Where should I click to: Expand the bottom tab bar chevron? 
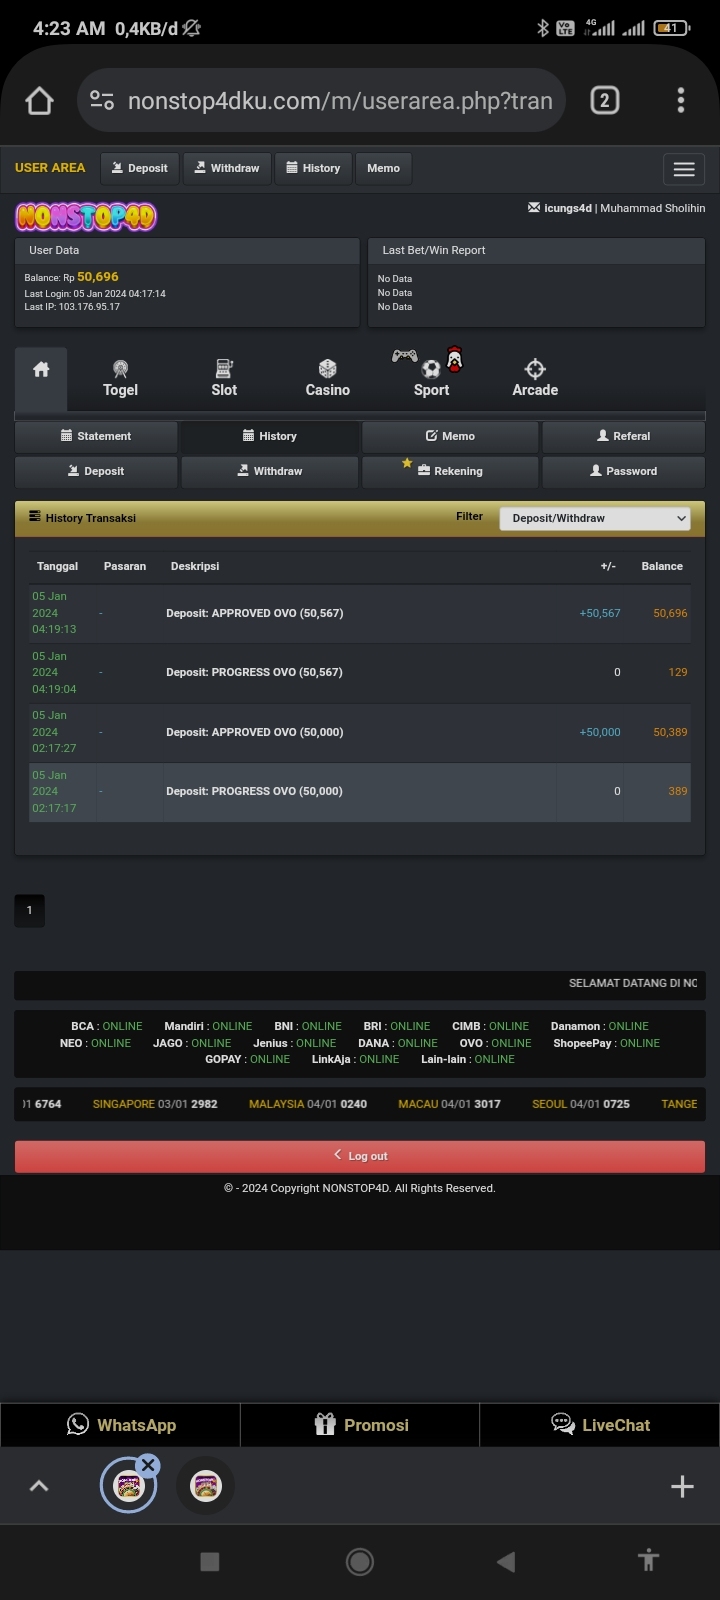(x=39, y=1486)
